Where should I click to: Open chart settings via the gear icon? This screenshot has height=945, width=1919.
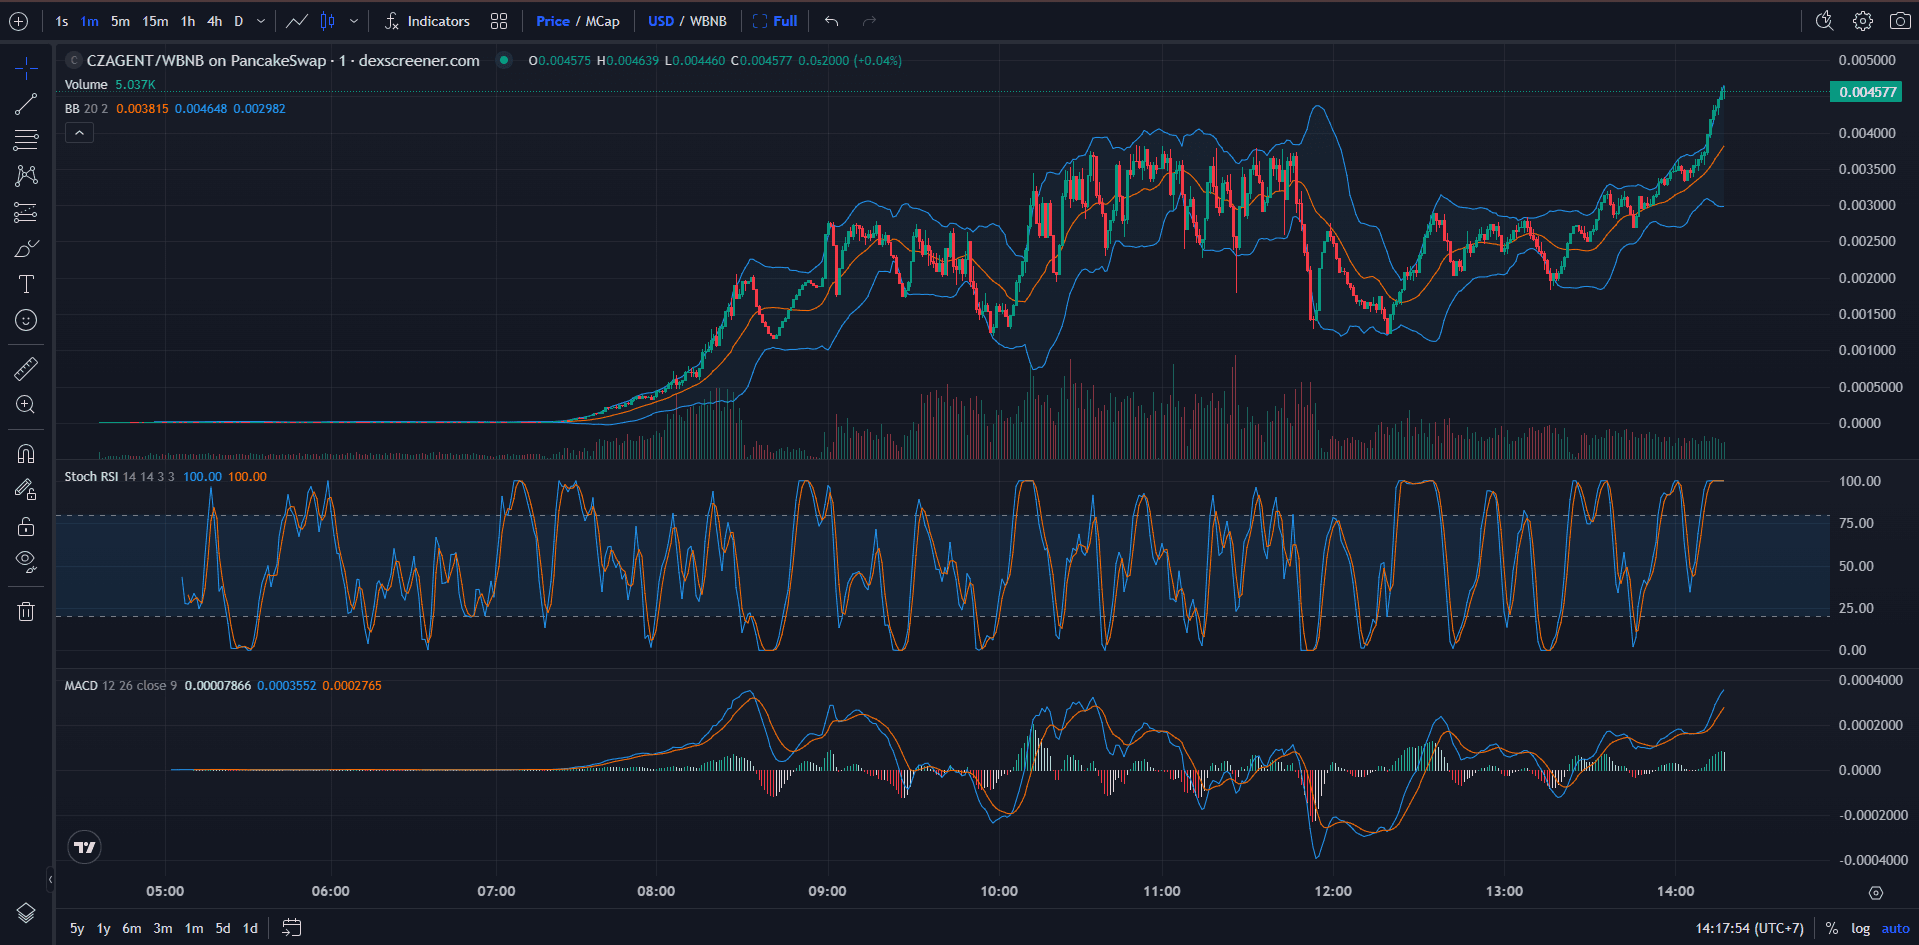point(1861,20)
